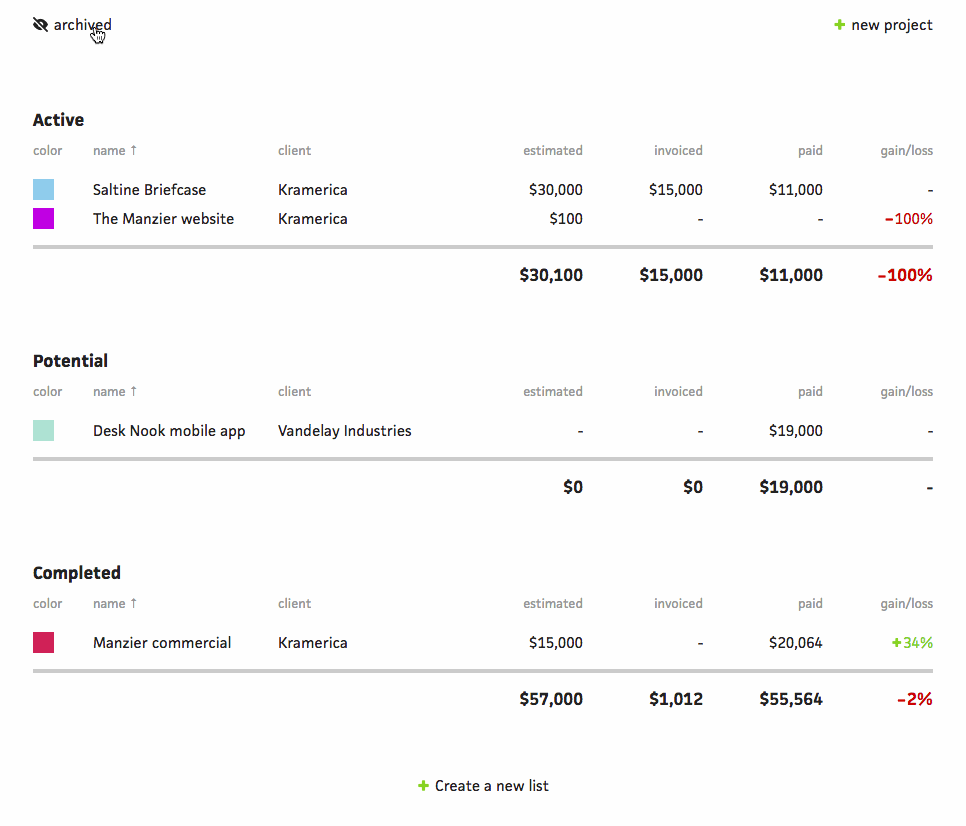Open the Saltine Briefcase project
The image size is (966, 826).
point(149,190)
